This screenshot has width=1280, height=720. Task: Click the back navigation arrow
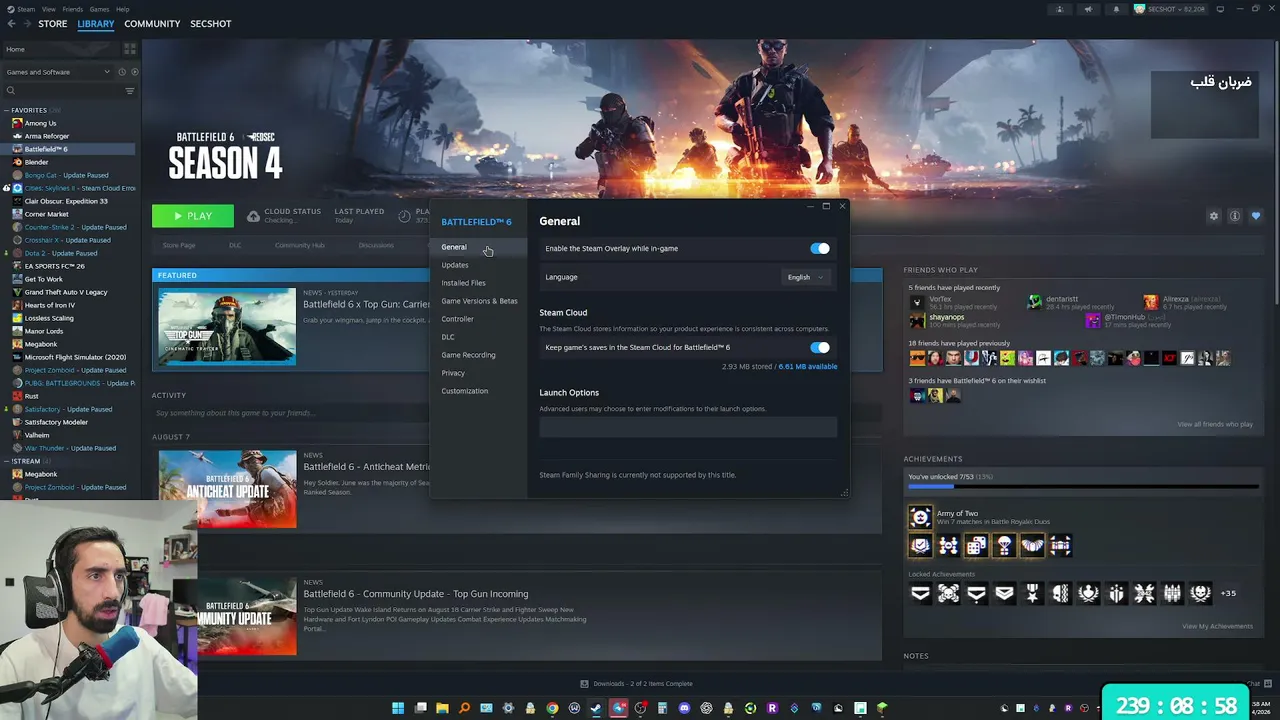[11, 24]
